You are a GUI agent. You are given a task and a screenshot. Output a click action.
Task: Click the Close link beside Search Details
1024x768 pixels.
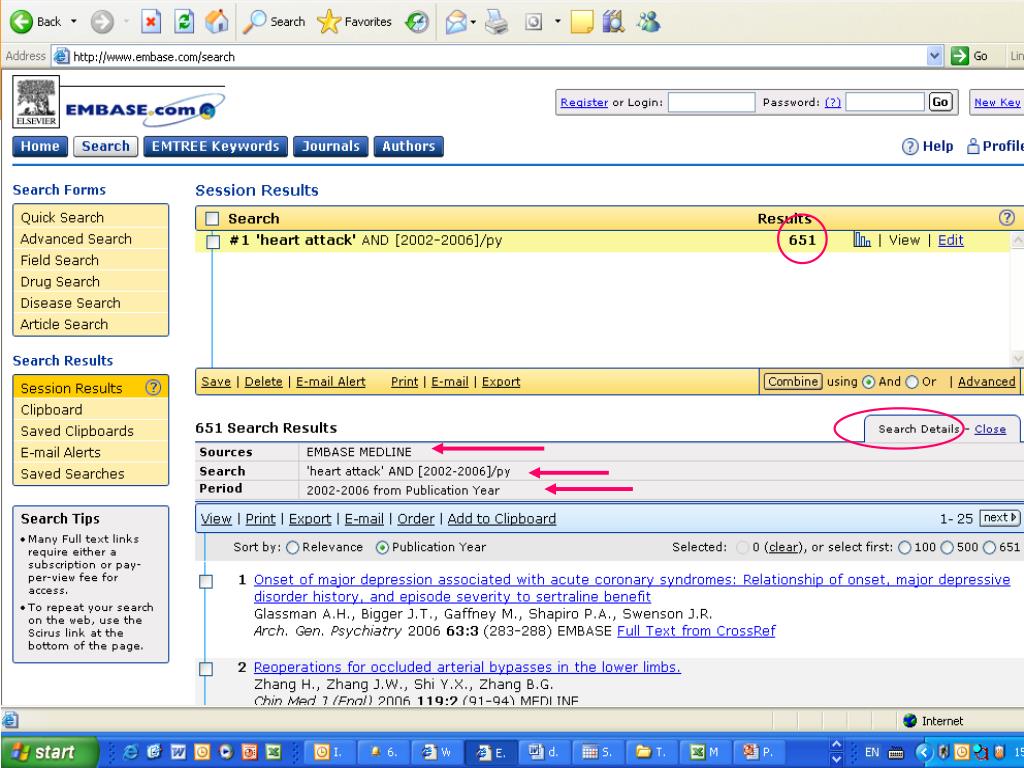(990, 429)
